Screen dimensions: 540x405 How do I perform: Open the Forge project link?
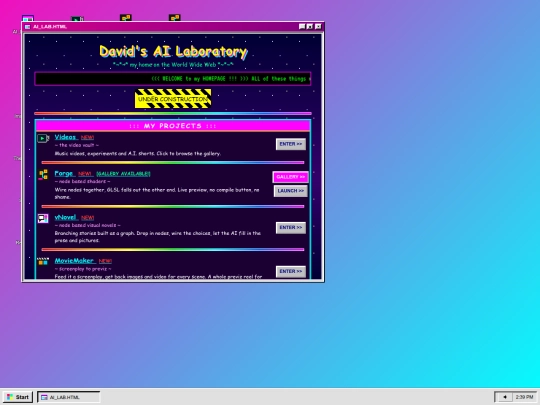pos(64,174)
